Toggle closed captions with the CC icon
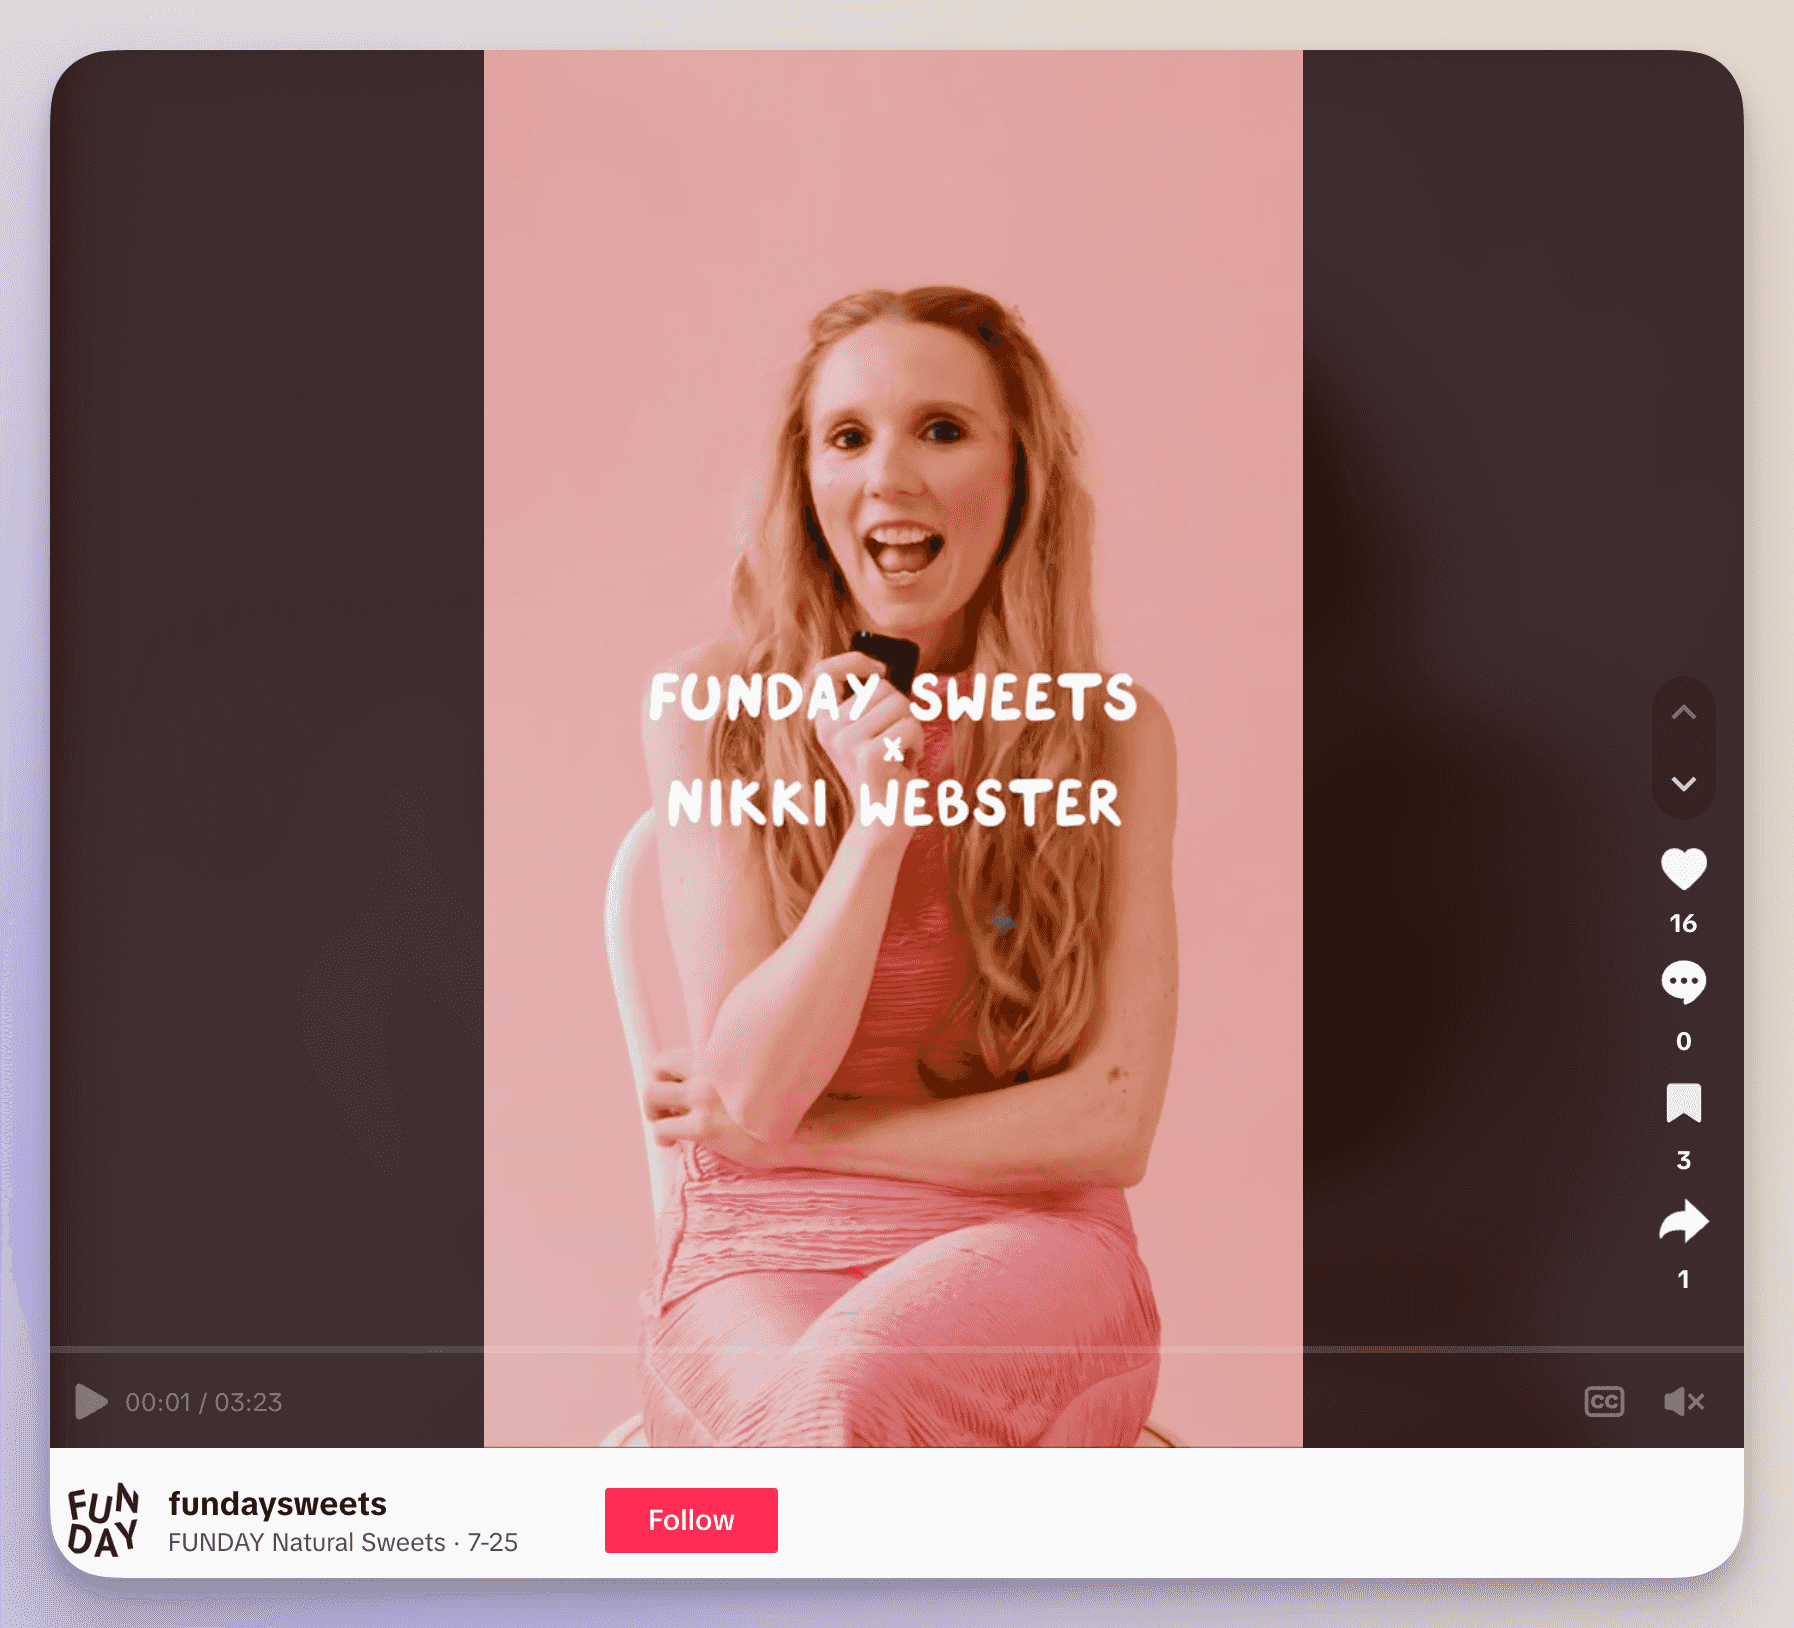 point(1604,1402)
